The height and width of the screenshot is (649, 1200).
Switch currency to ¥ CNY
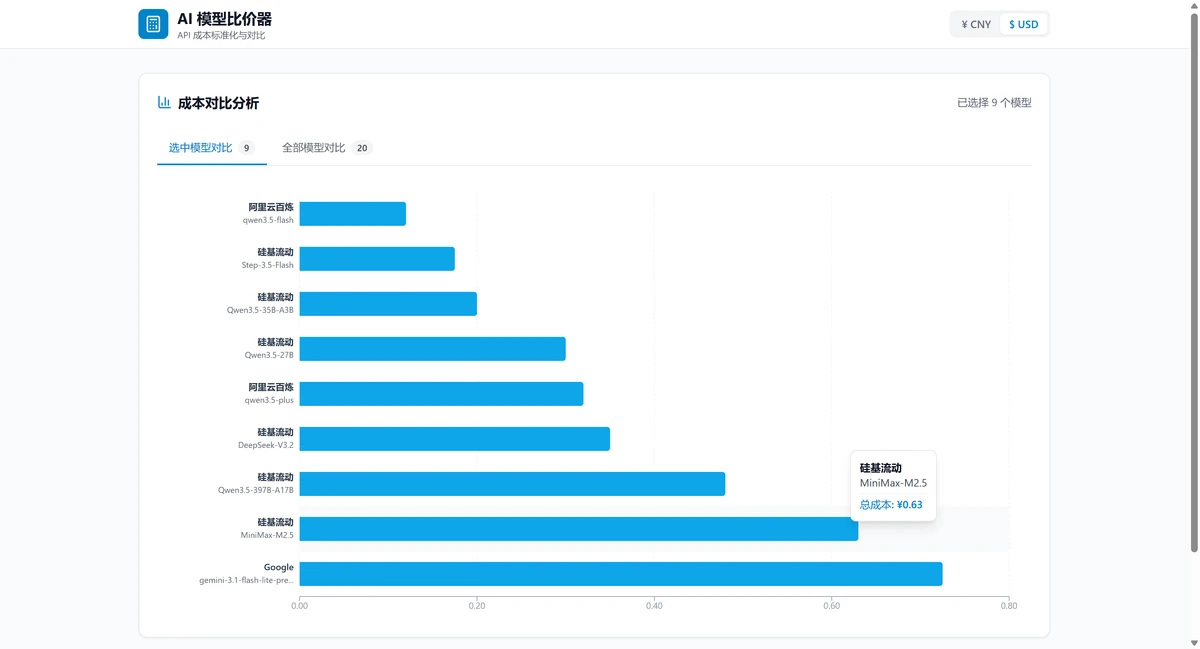[x=975, y=24]
